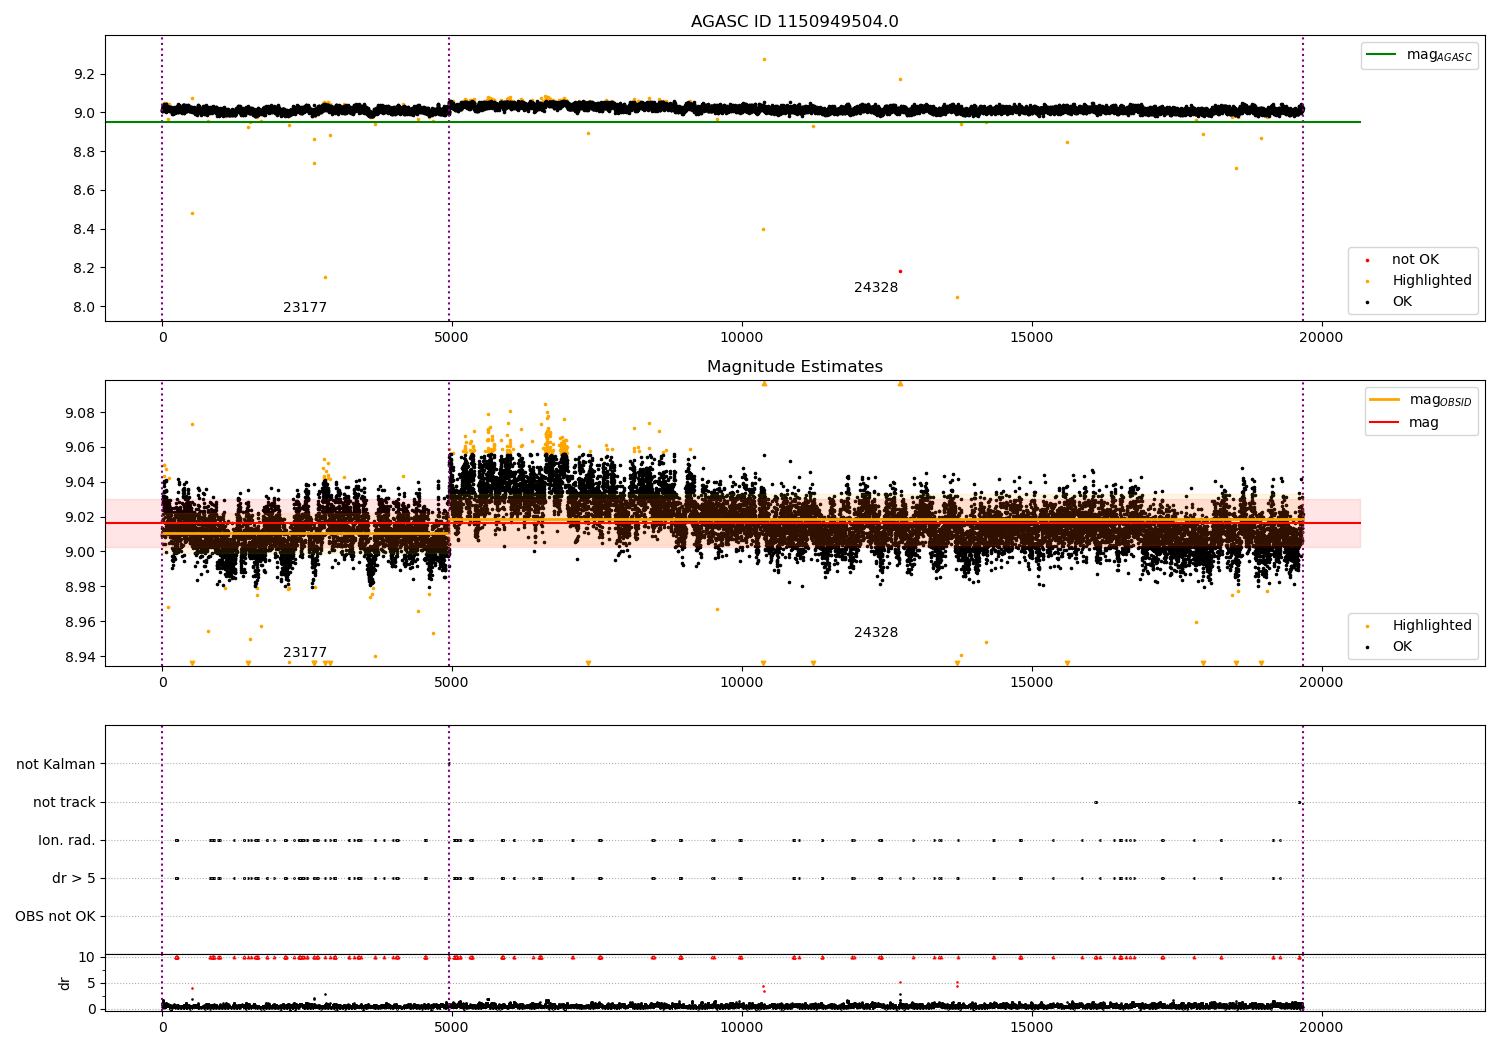This screenshot has height=1050, width=1500.
Task: Click the 8.4 y-axis tick label
Action: tap(85, 229)
